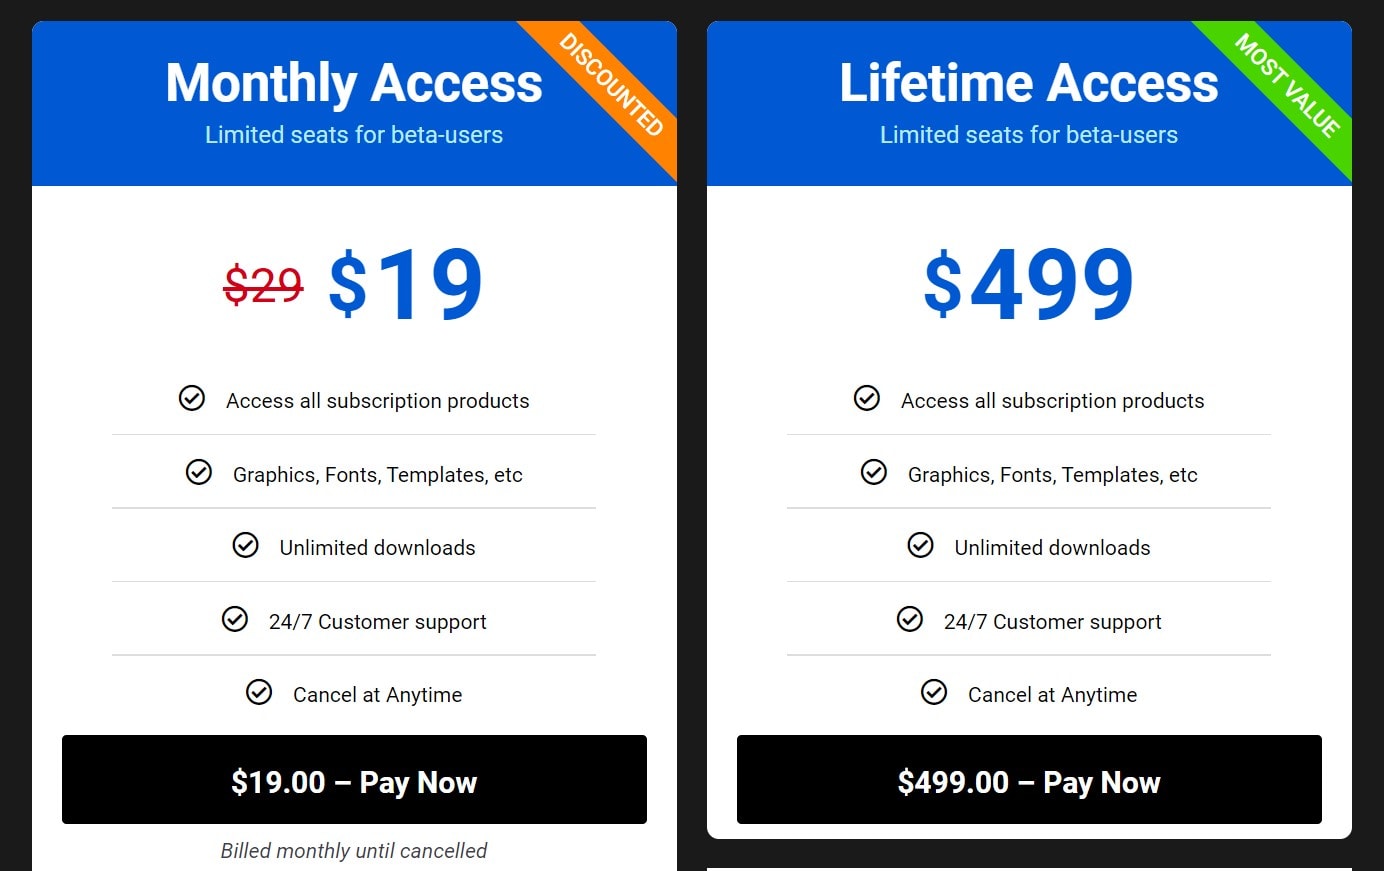This screenshot has width=1384, height=871.
Task: Click the crossed-out $29 price
Action: pos(263,285)
